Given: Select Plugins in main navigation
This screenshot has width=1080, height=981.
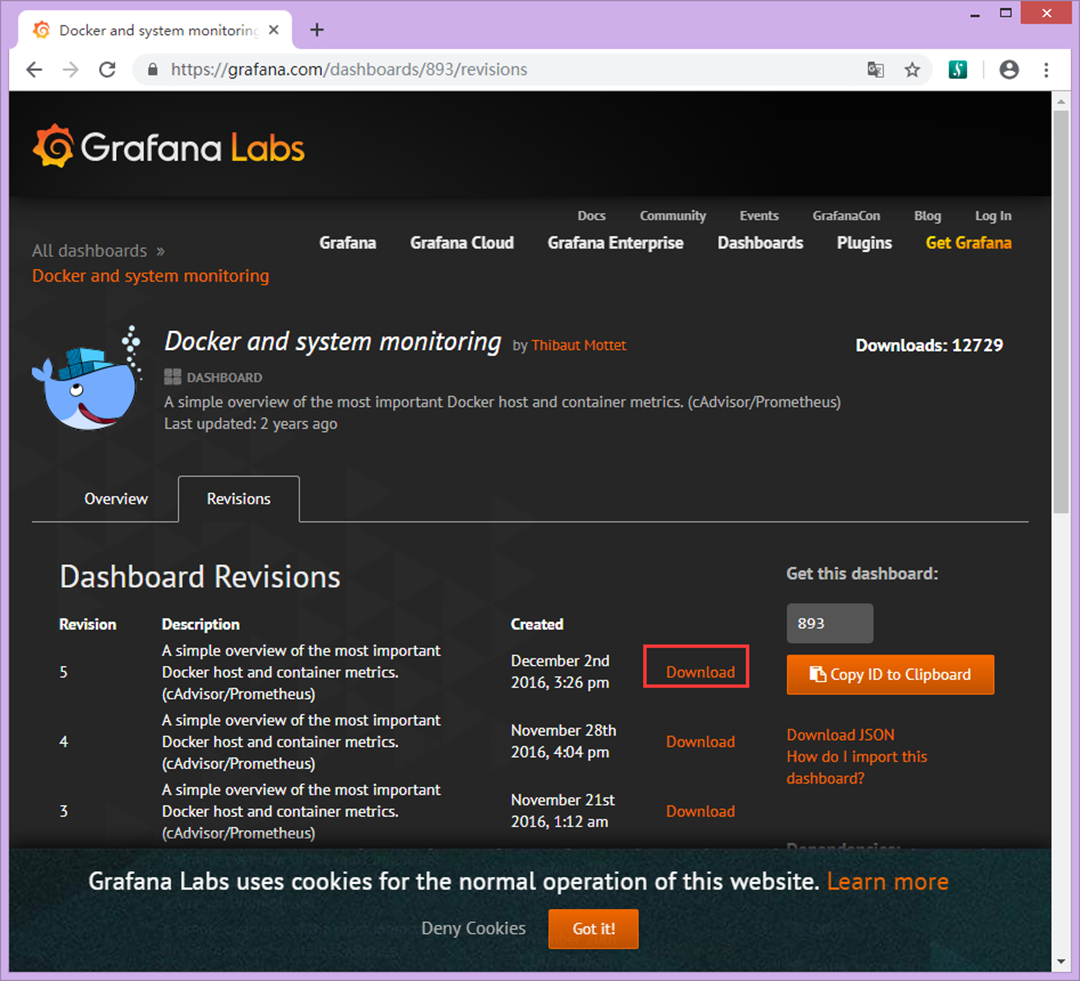Looking at the screenshot, I should [x=864, y=242].
